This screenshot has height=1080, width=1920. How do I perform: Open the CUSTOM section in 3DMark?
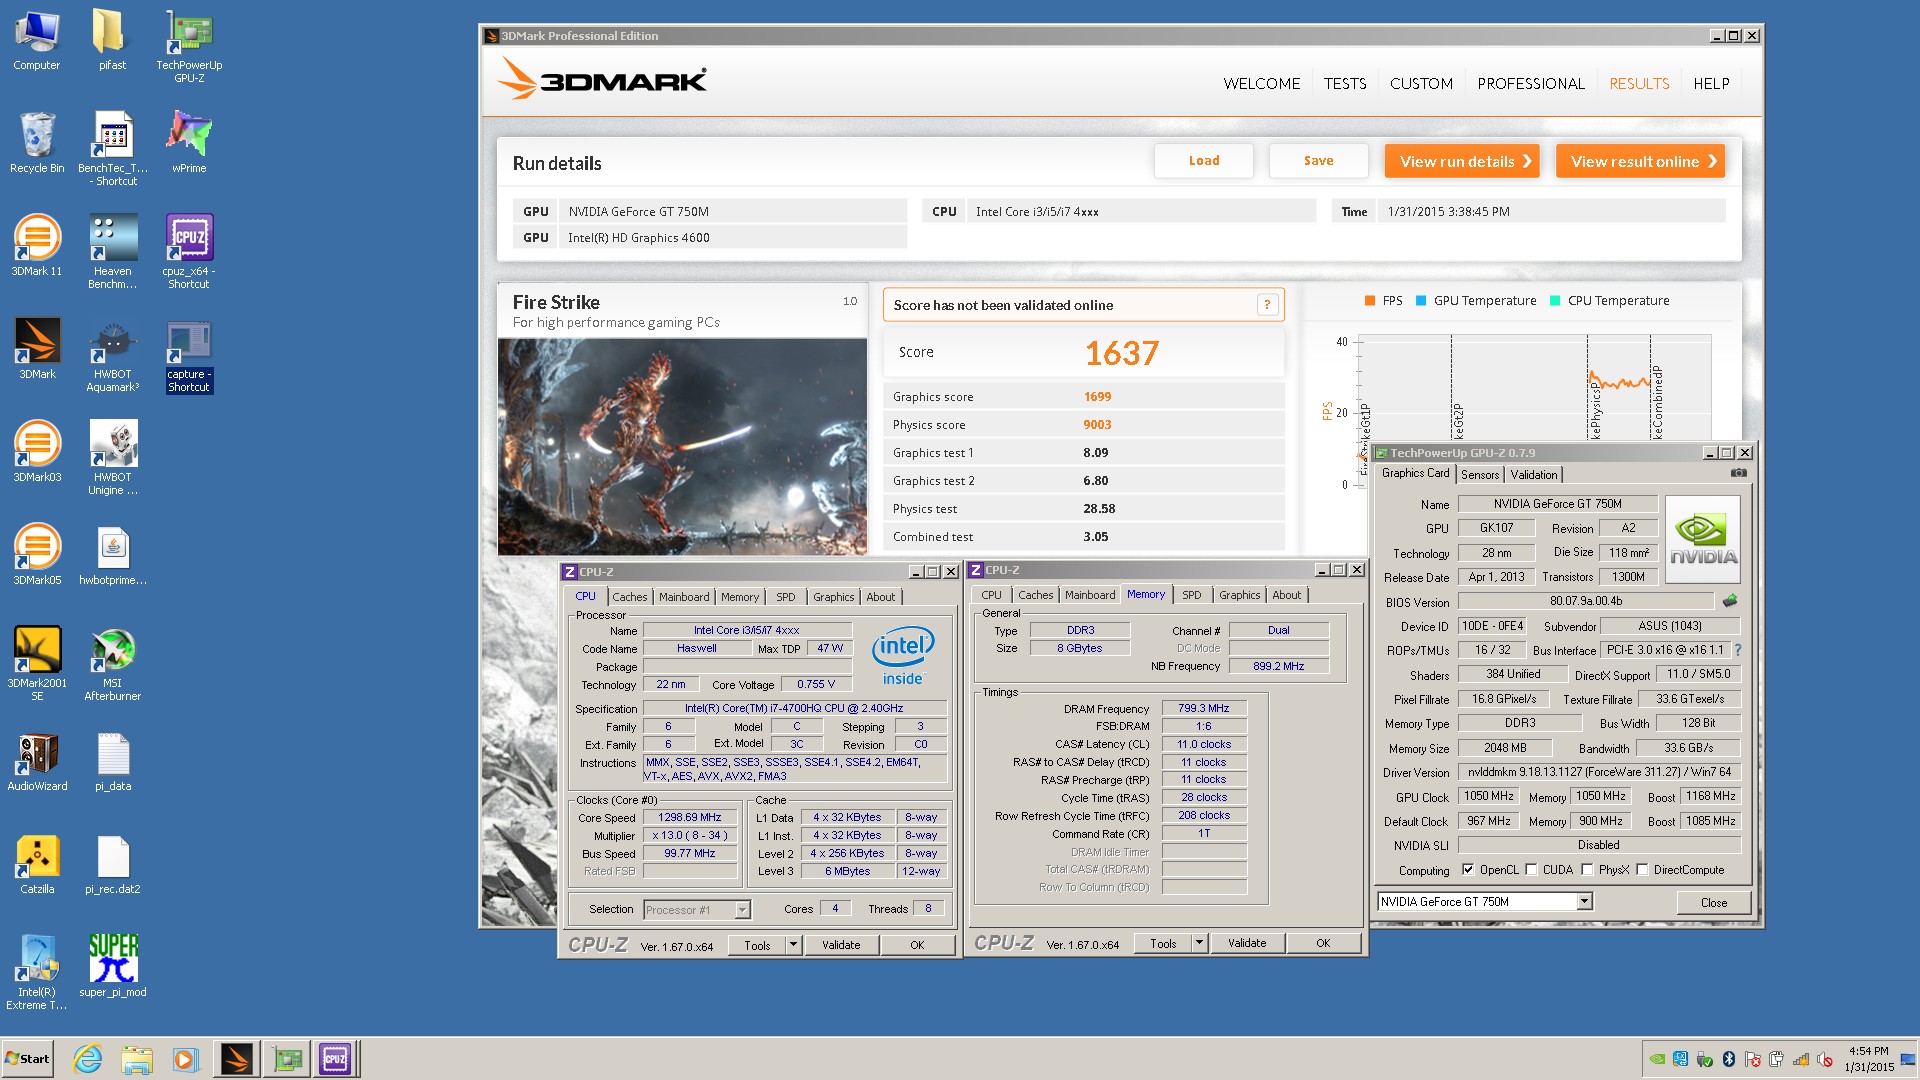1421,84
